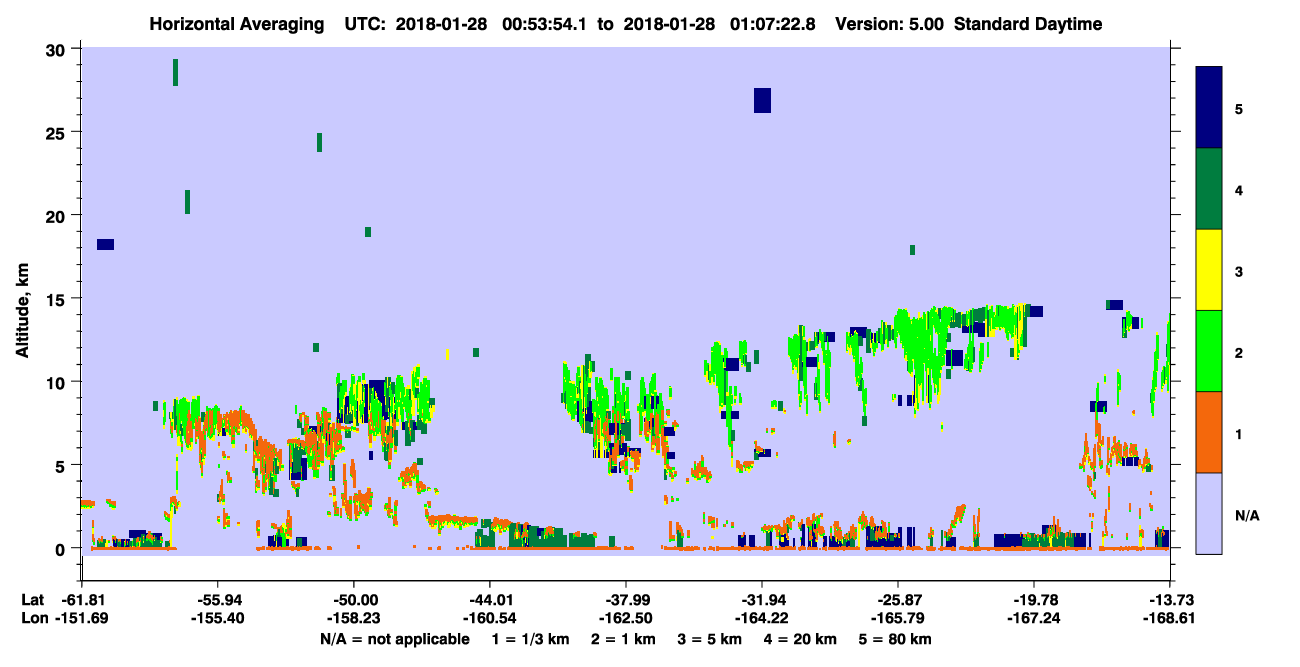Click the dark green level 4 color swatch

1209,189
